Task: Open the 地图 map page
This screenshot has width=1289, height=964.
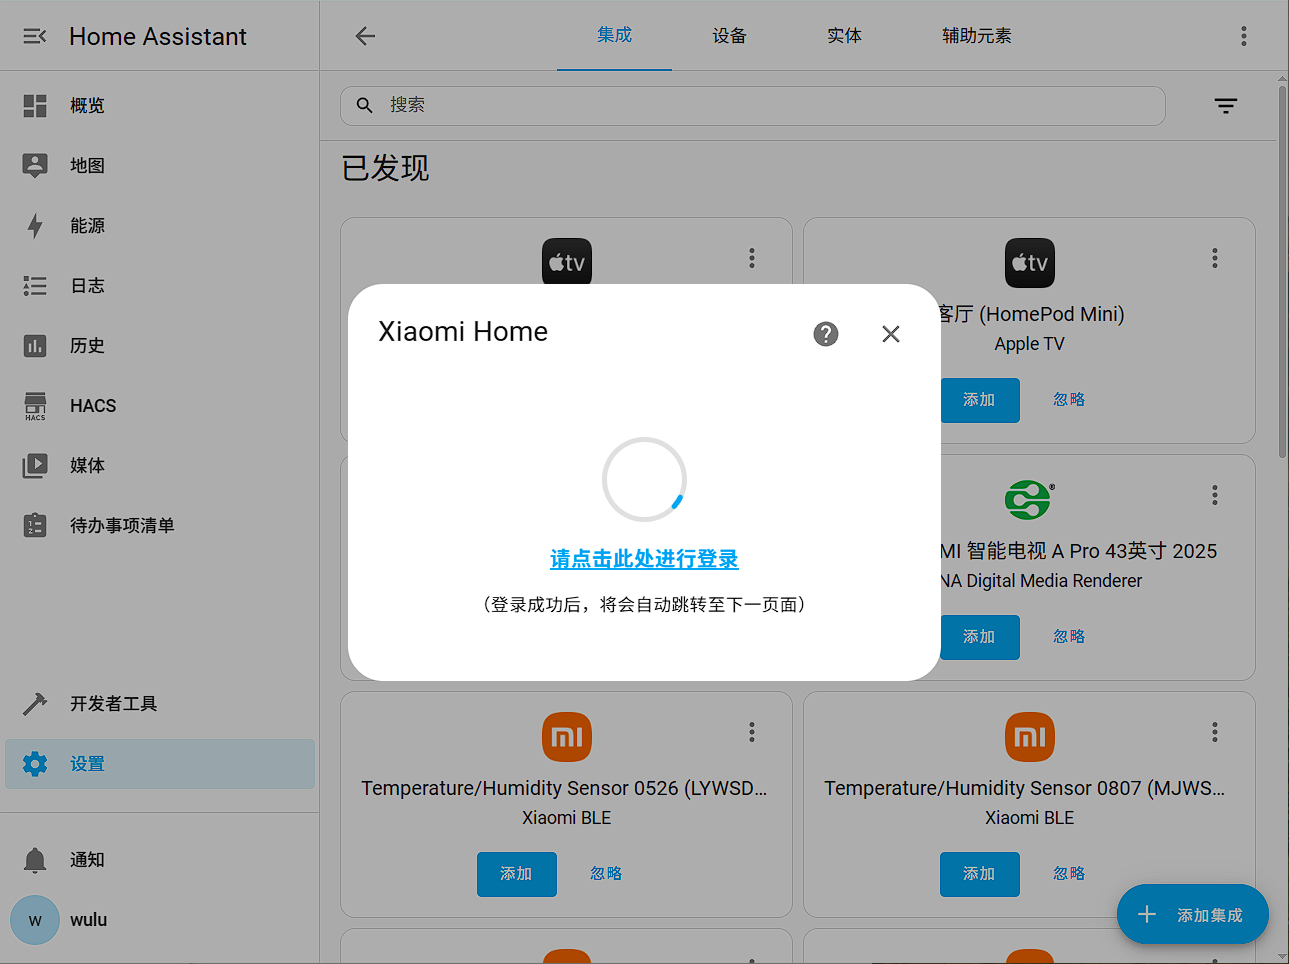Action: [160, 166]
